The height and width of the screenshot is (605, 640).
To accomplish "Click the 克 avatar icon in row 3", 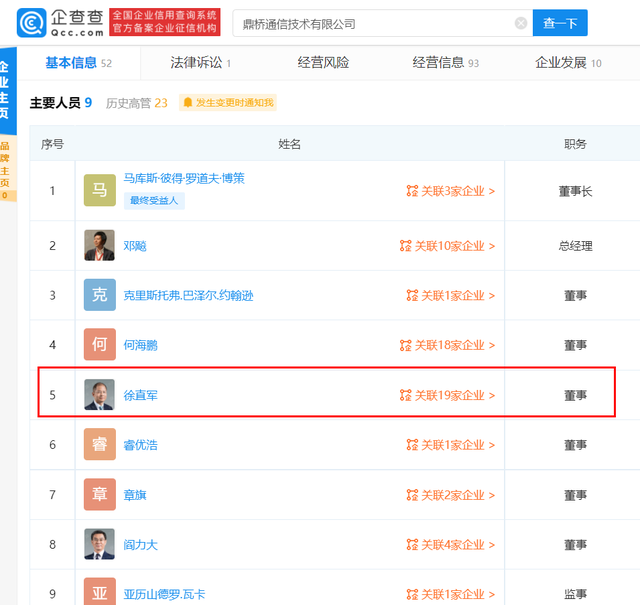I will click(x=99, y=295).
